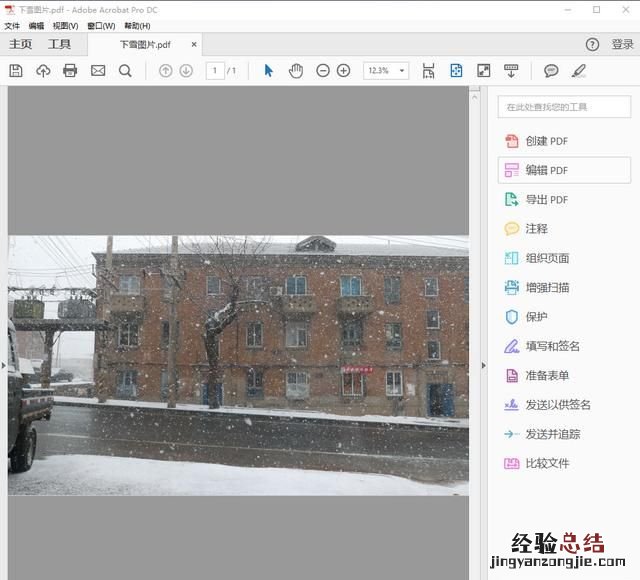Image resolution: width=640 pixels, height=580 pixels.
Task: Send file by email envelope icon
Action: coord(98,71)
